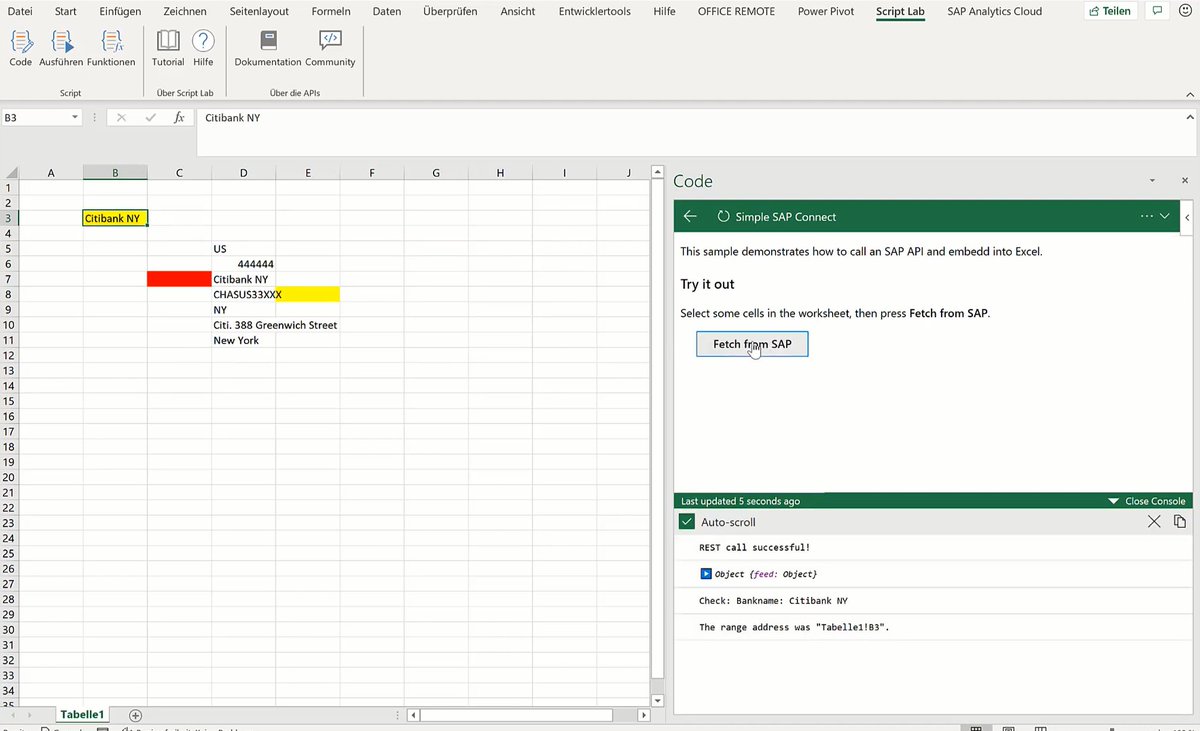Click the Fetch from SAP button
The image size is (1200, 731).
coord(752,344)
